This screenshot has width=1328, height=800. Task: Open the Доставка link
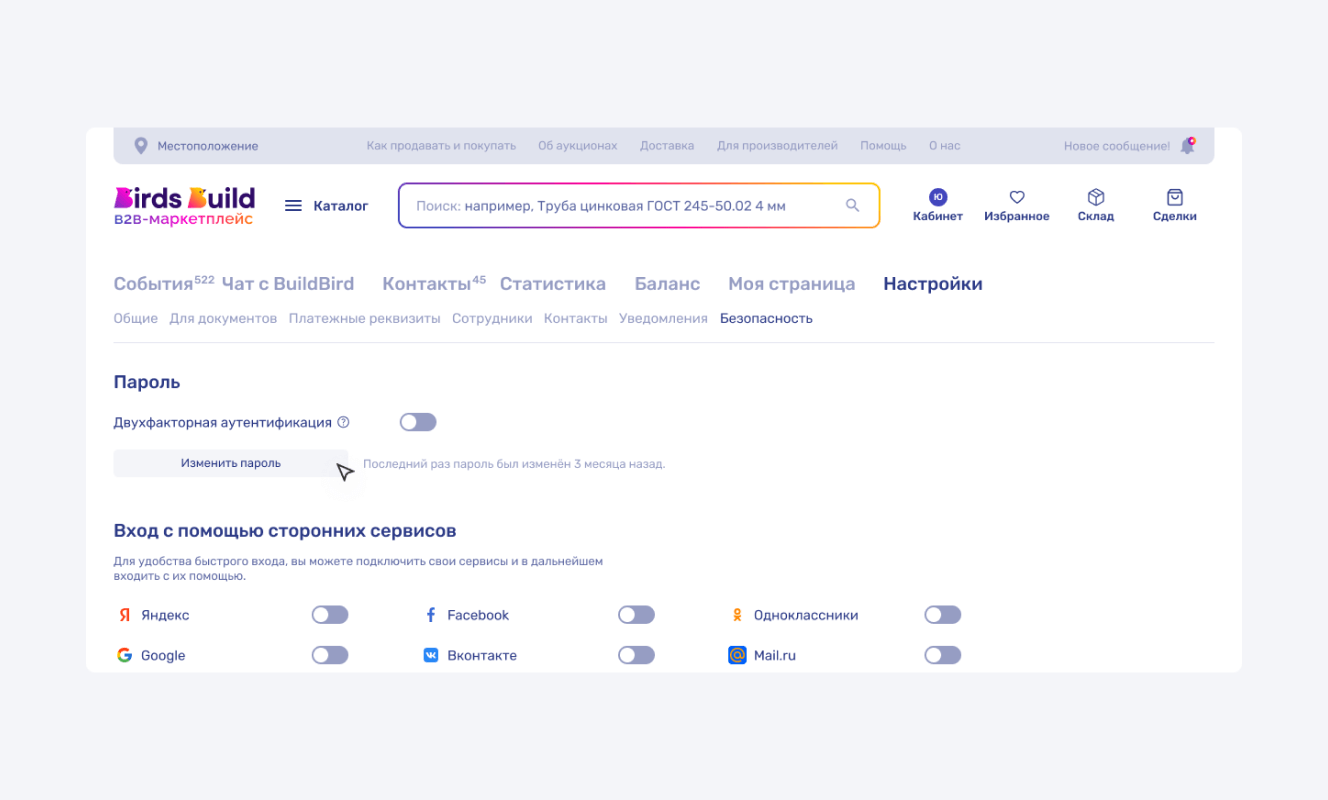666,146
